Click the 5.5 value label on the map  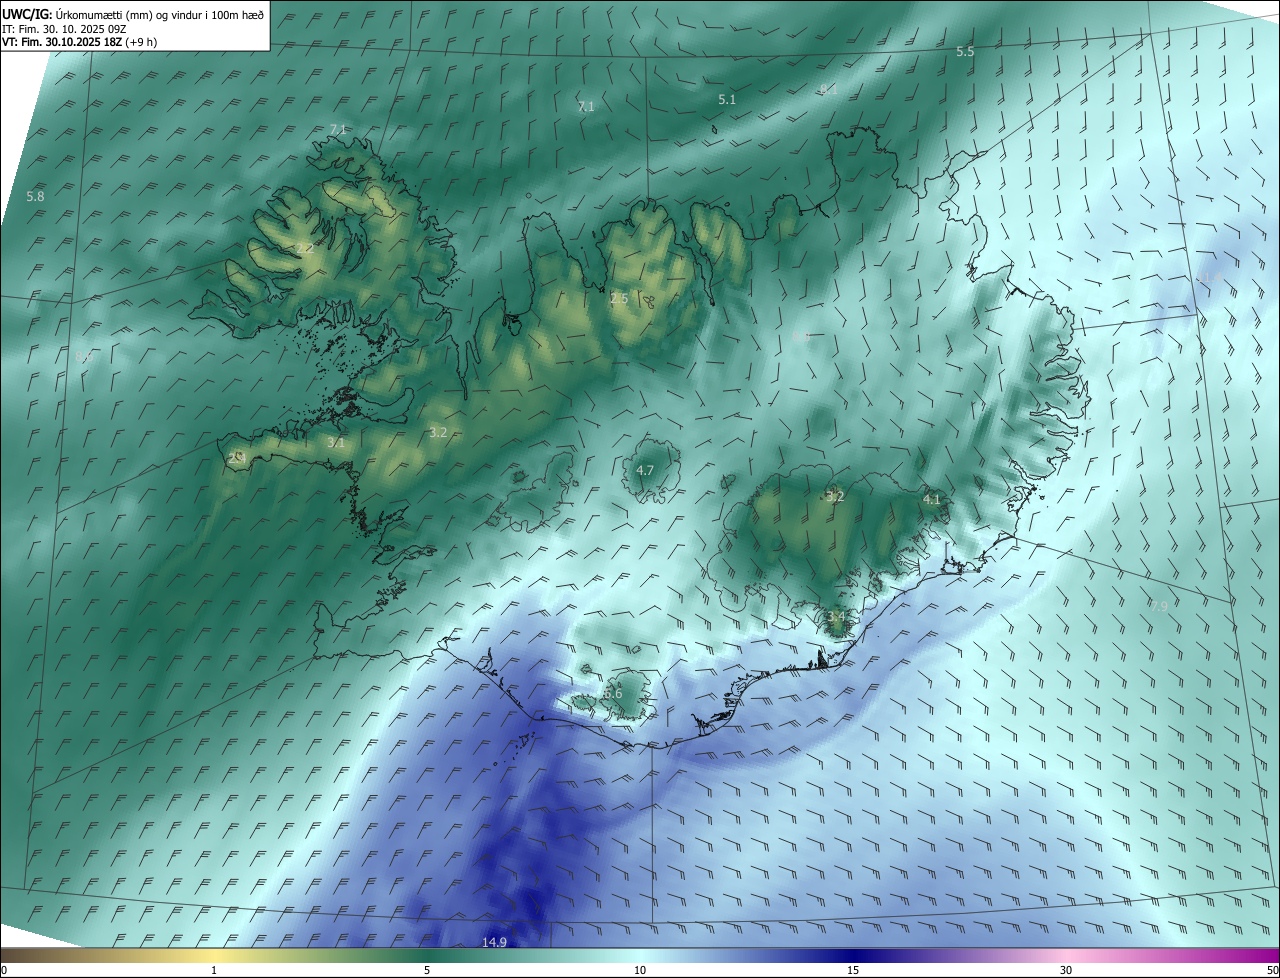(x=965, y=51)
